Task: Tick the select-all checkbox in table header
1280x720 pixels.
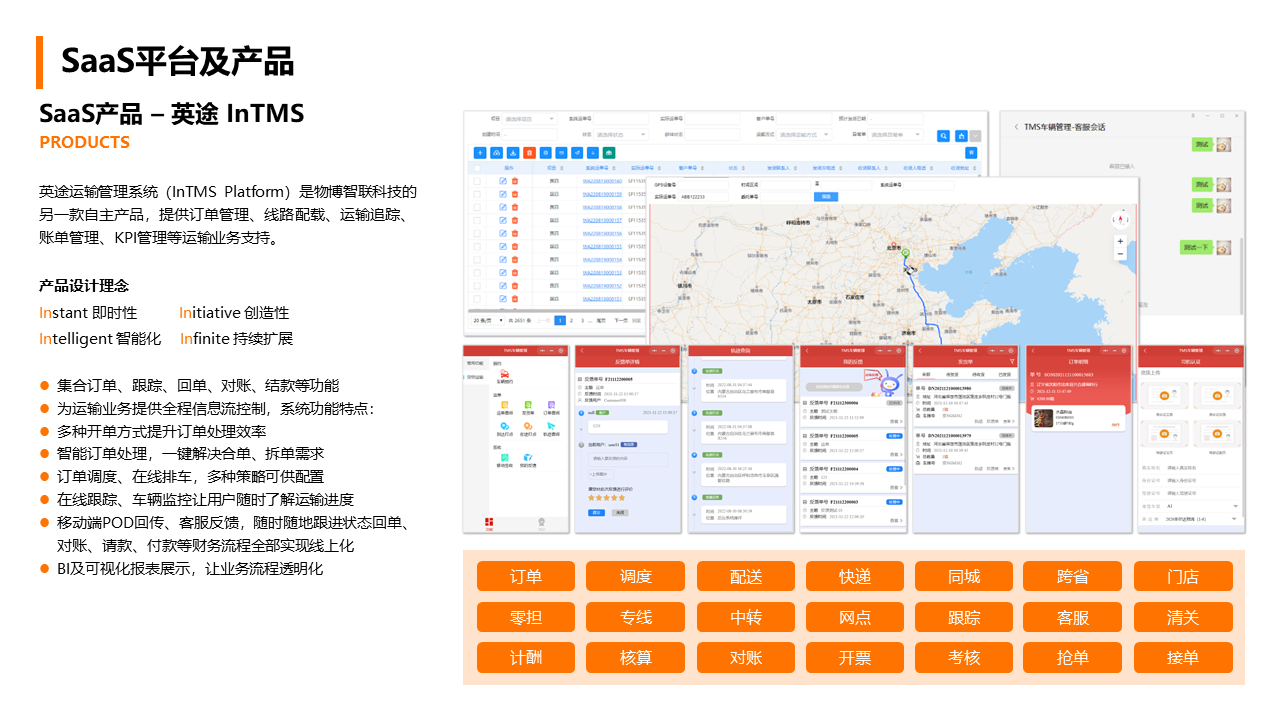Action: pyautogui.click(x=477, y=168)
